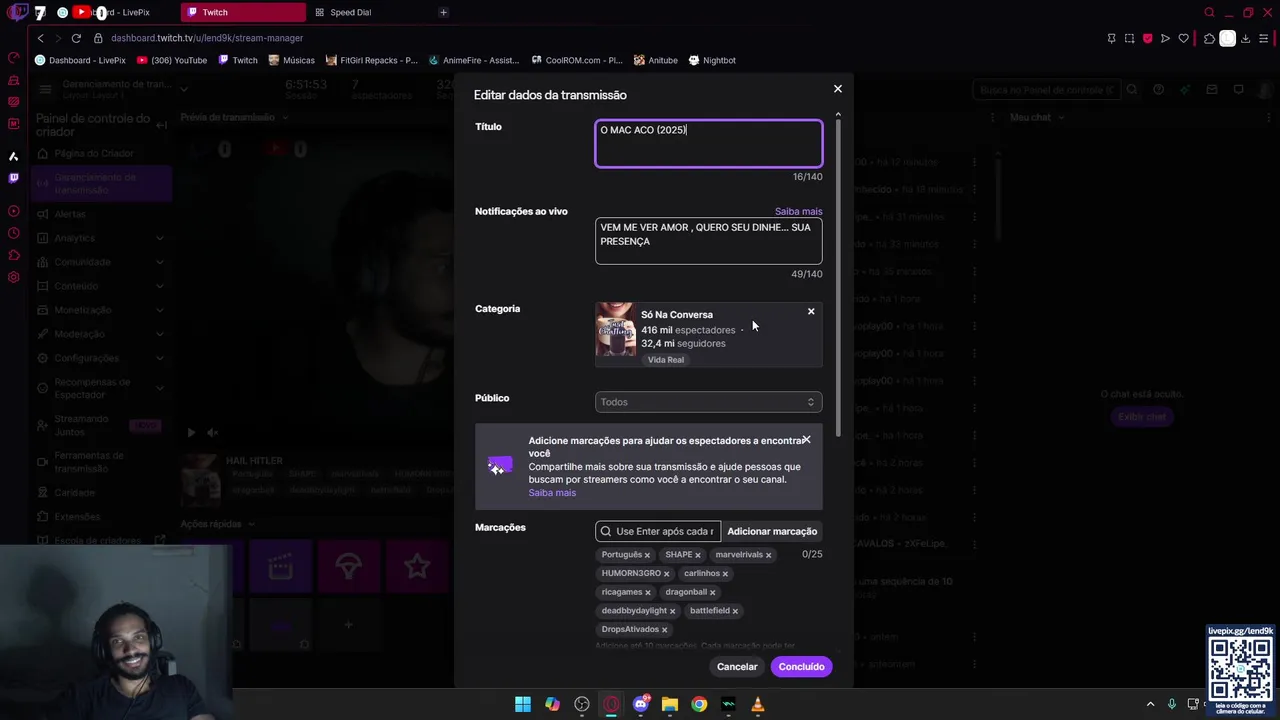Open File Explorer from taskbar
This screenshot has width=1280, height=720.
pyautogui.click(x=670, y=704)
